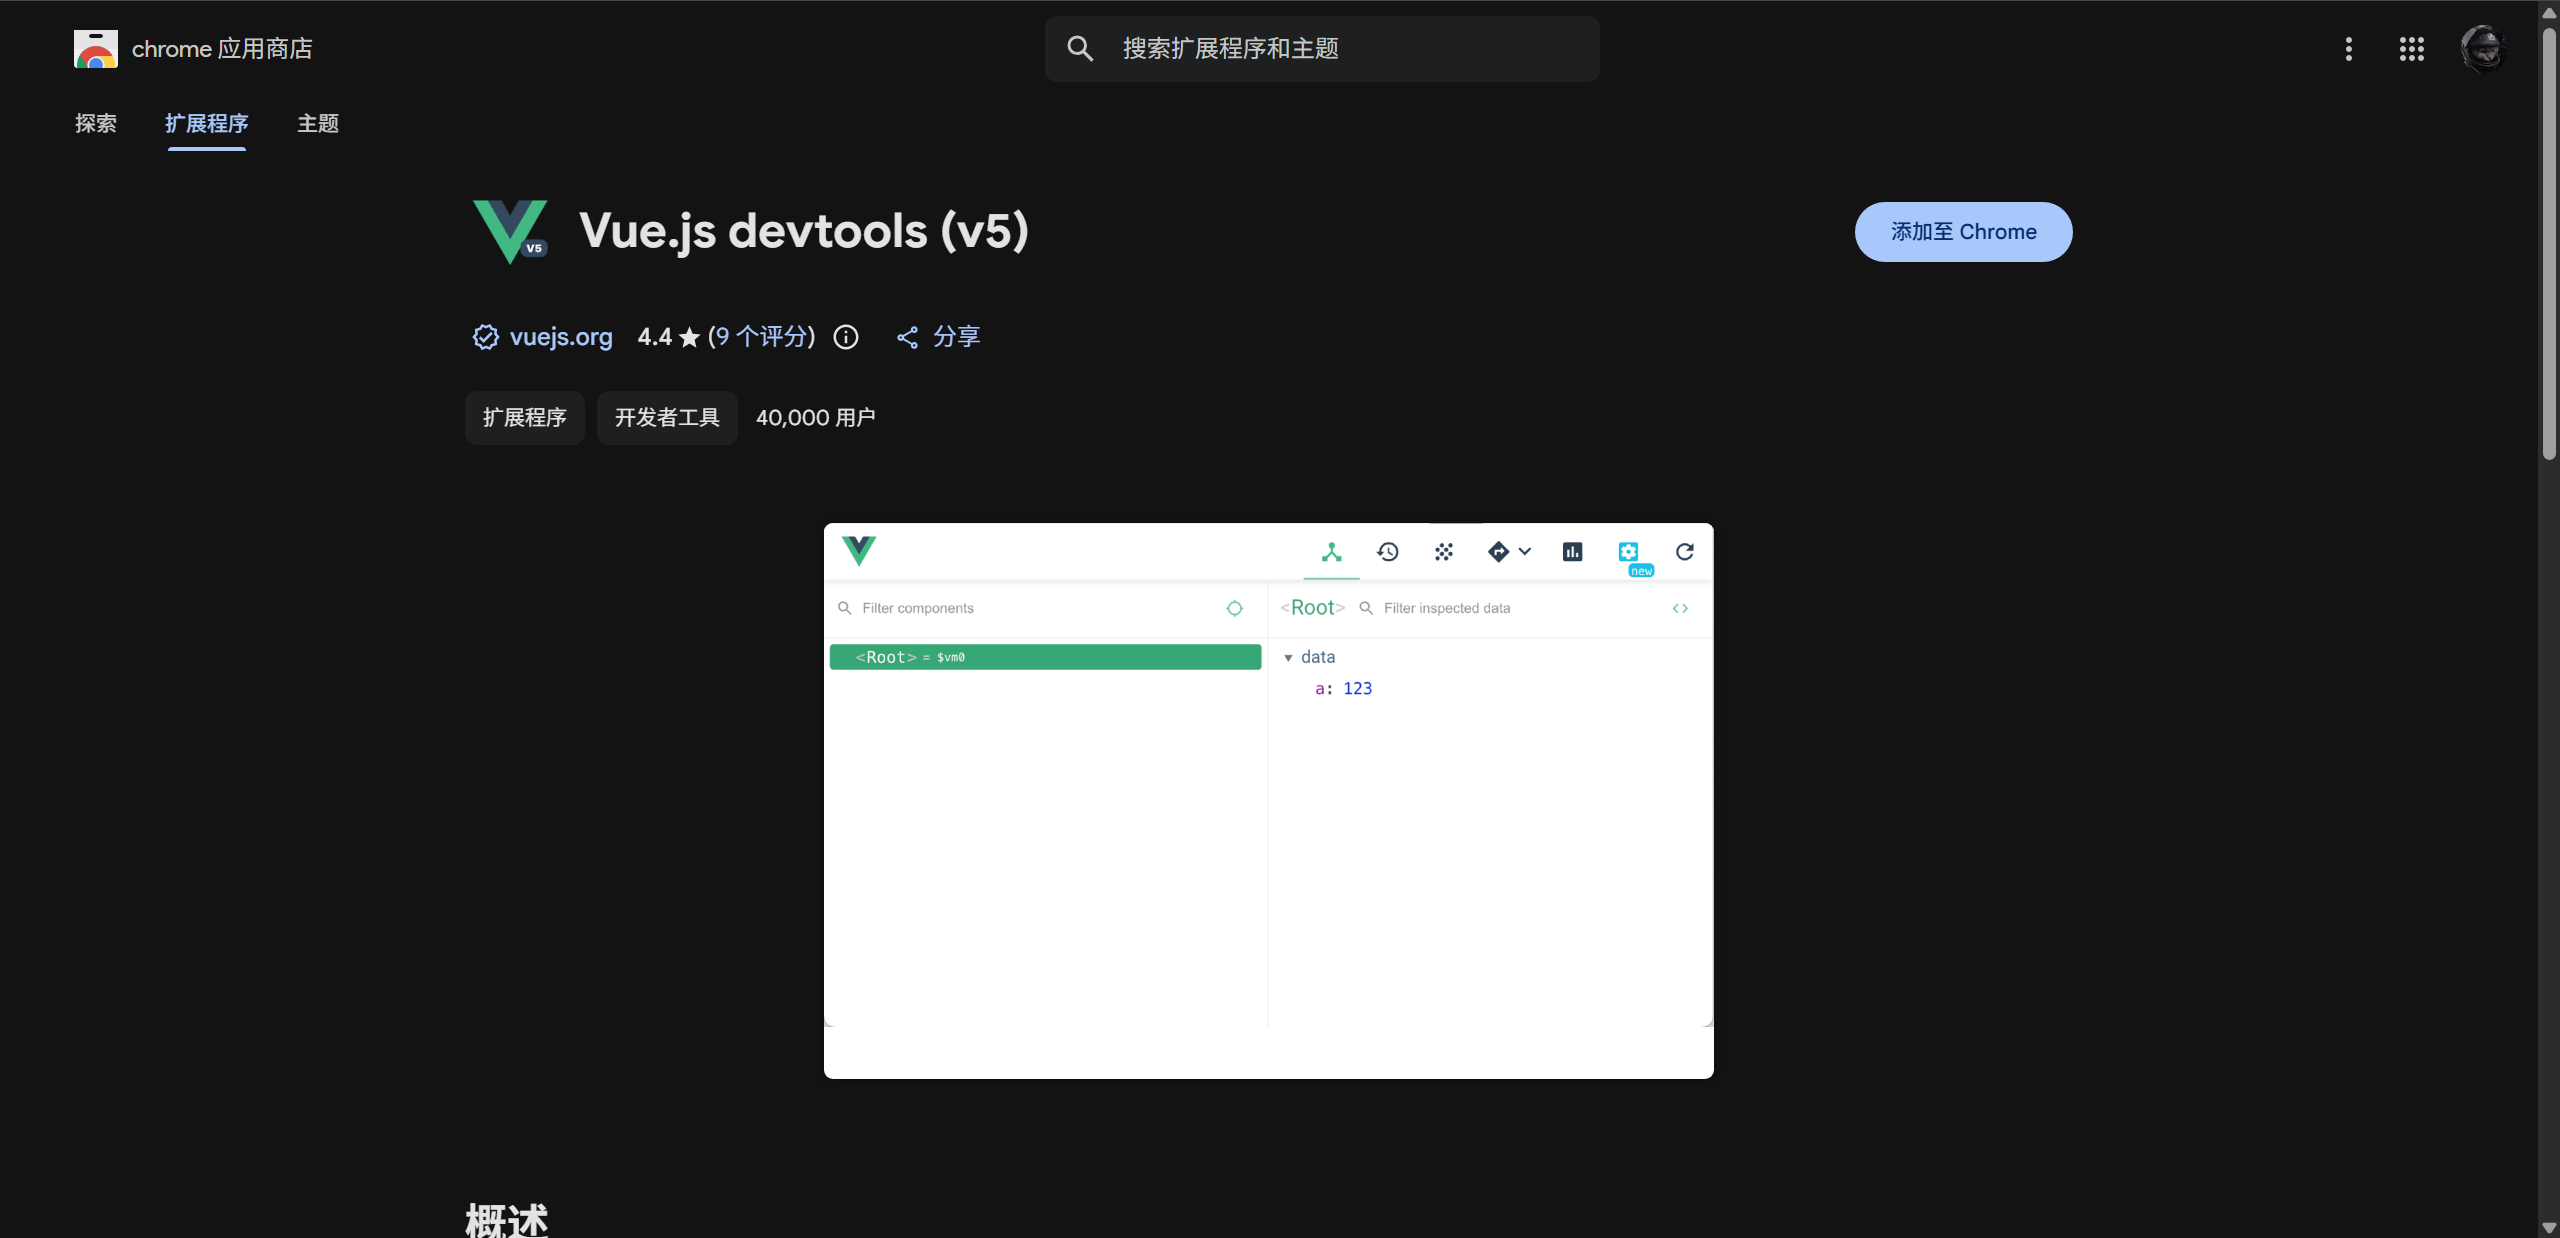Select the <Root> = $vm0 tree row
2560x1238 pixels.
pos(1045,657)
